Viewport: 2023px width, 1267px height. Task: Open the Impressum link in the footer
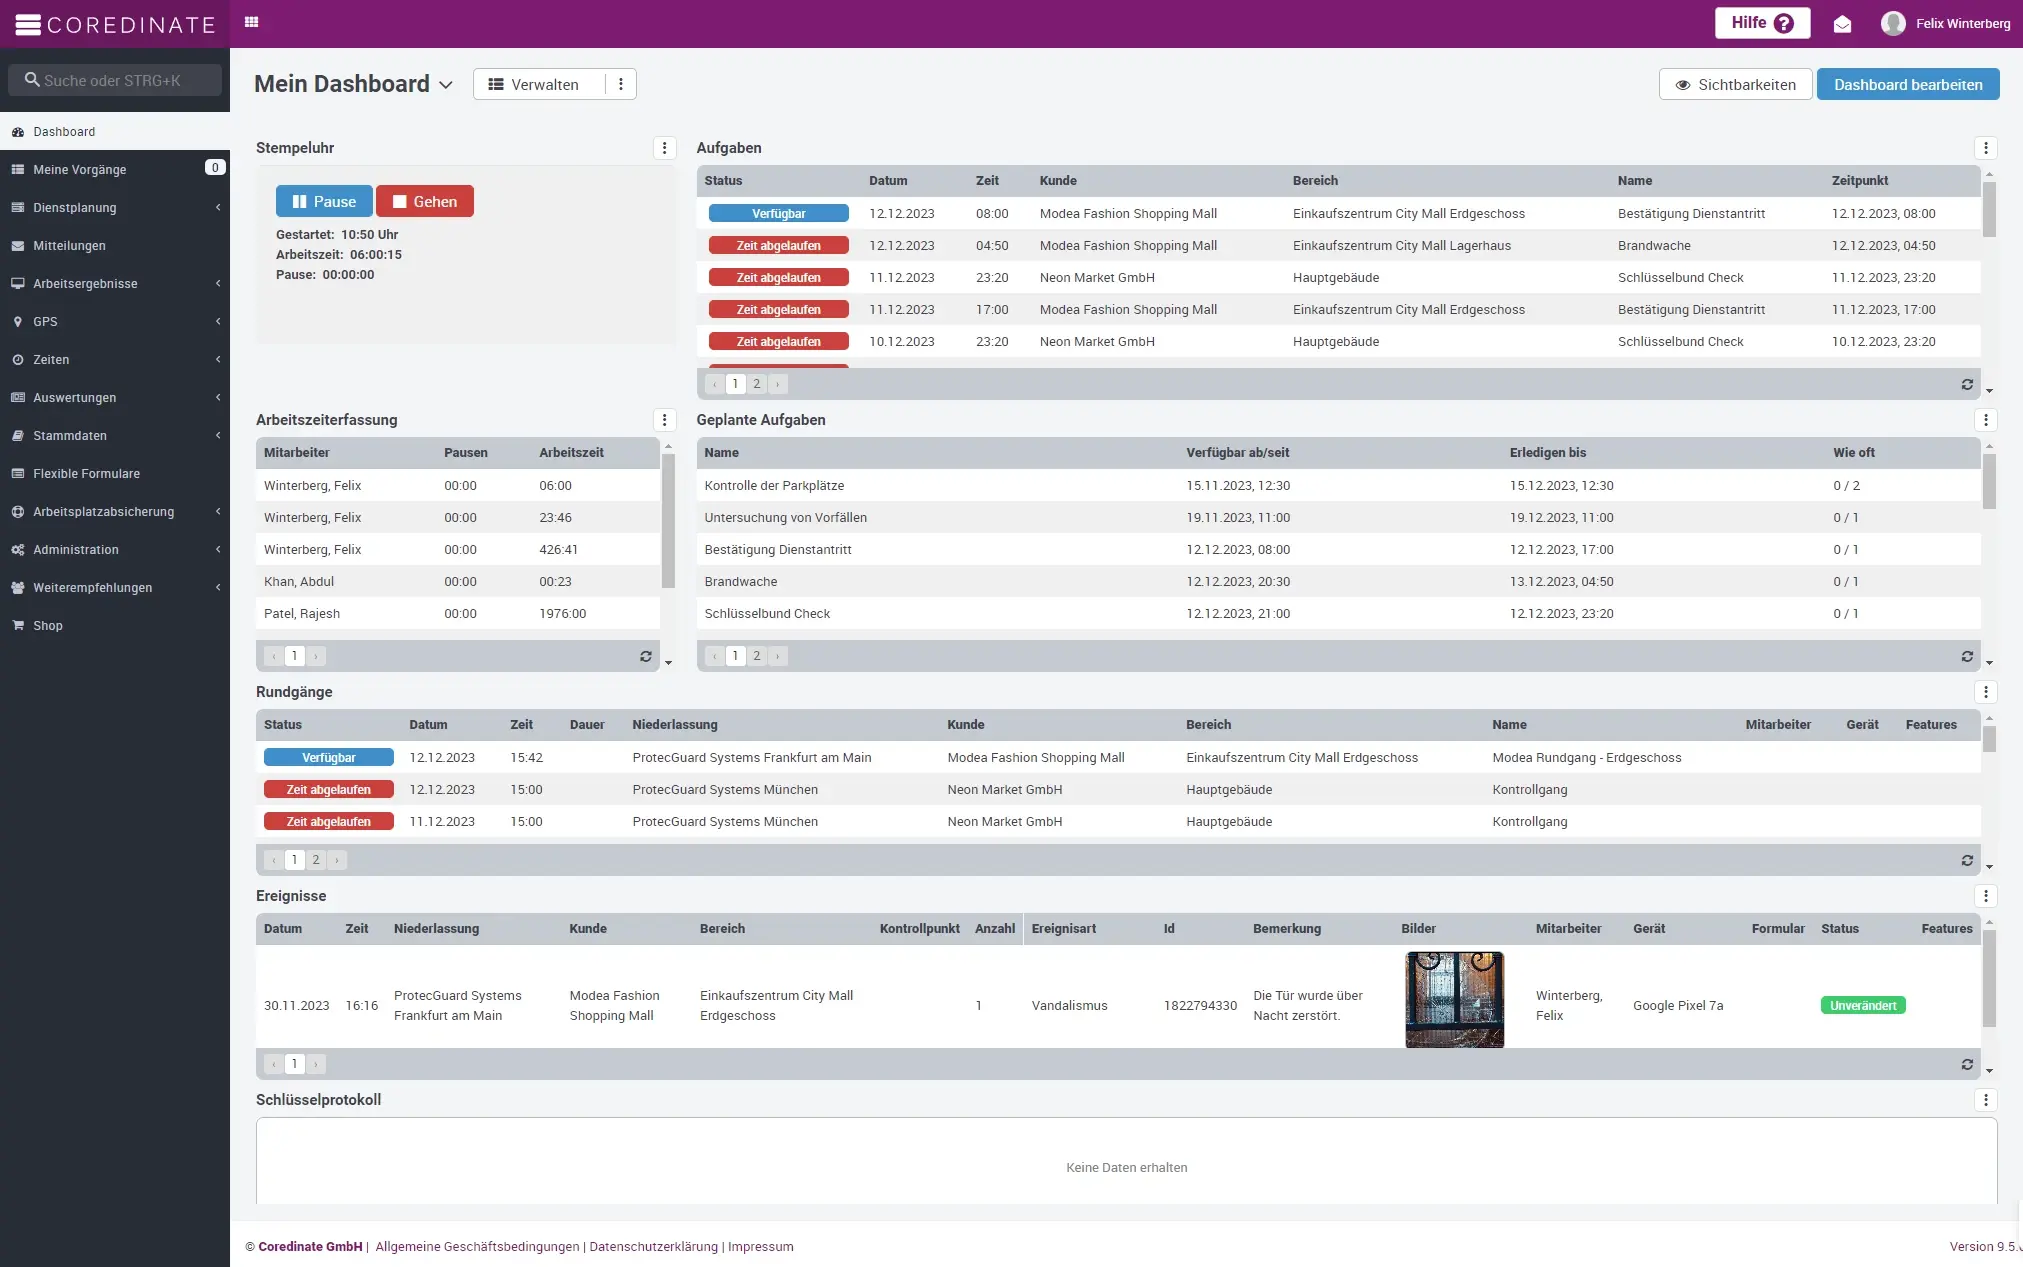tap(760, 1246)
